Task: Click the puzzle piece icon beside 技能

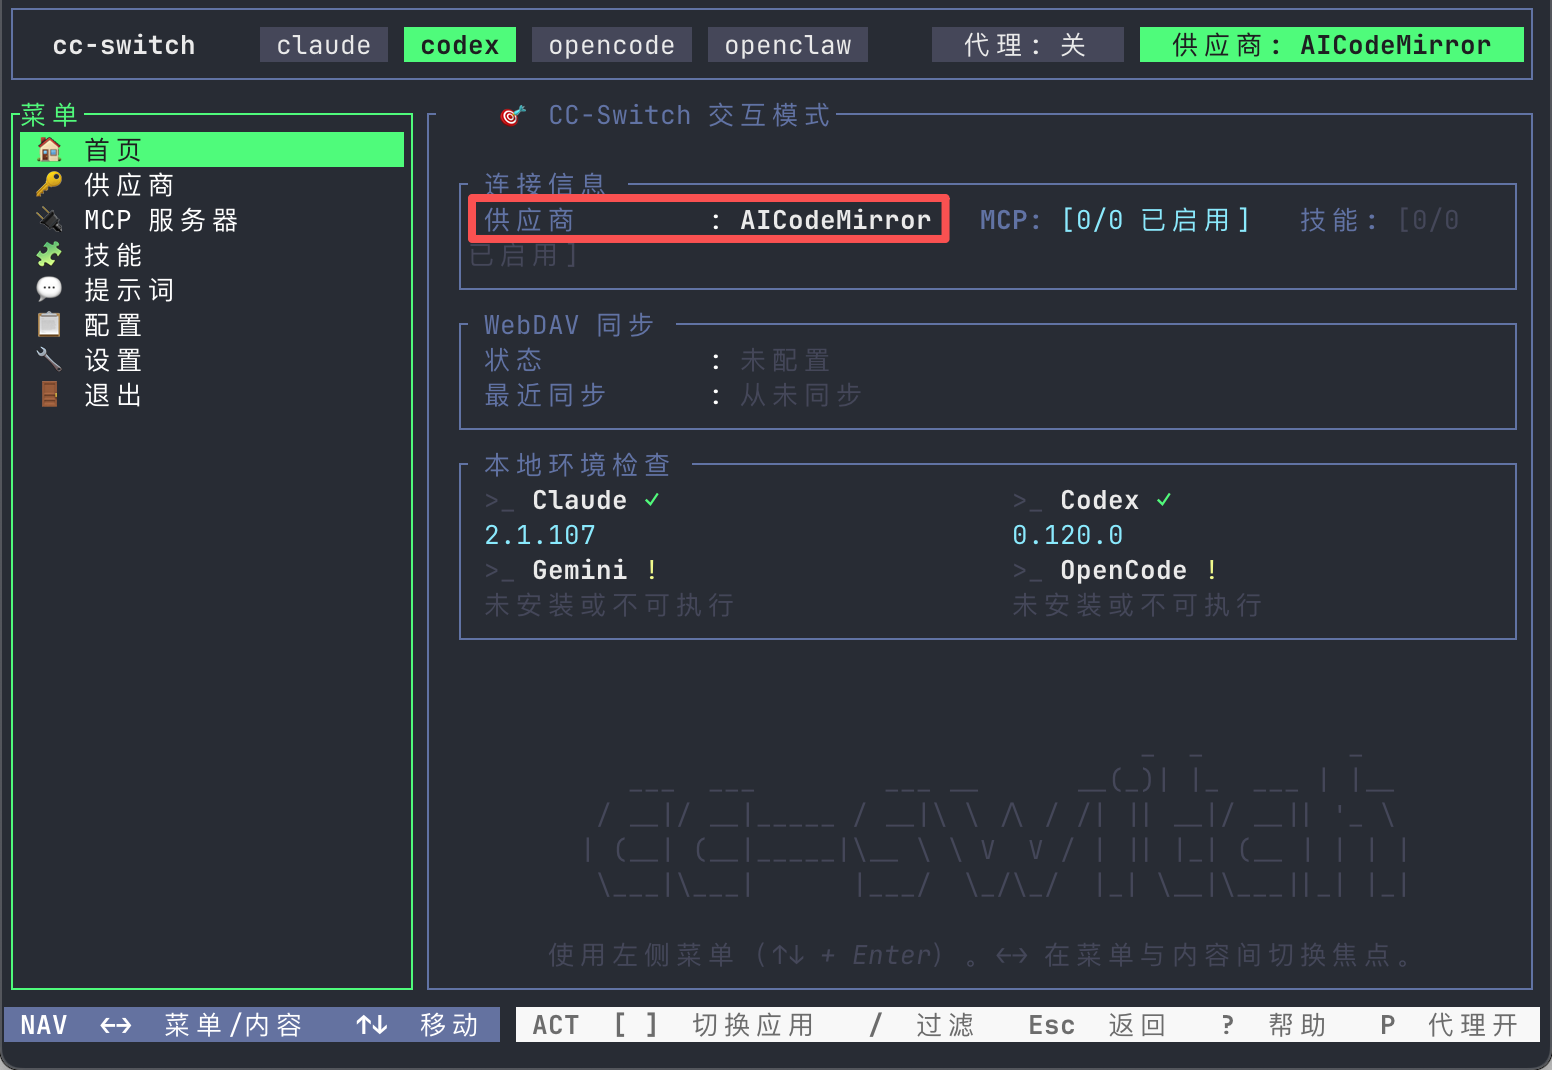Action: [49, 255]
